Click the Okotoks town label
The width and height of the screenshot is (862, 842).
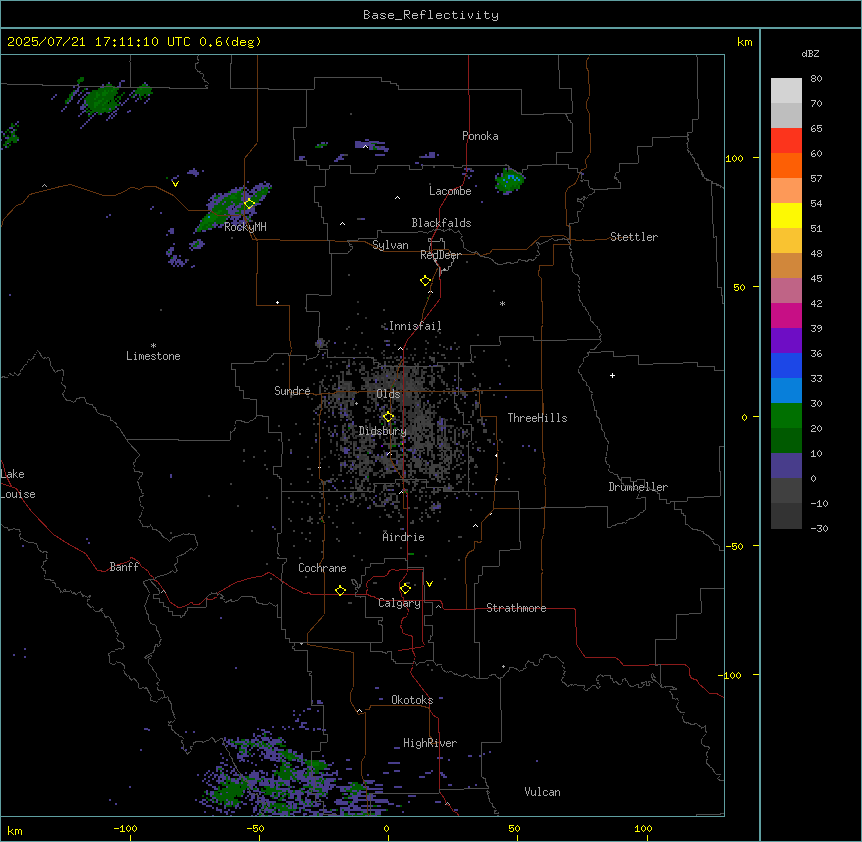[412, 700]
